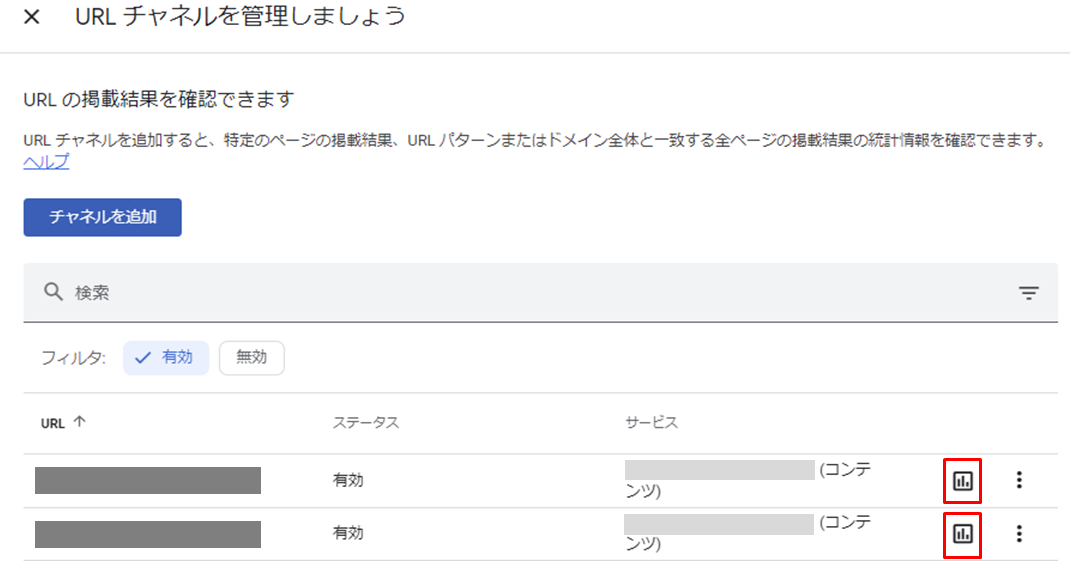This screenshot has width=1080, height=568.
Task: Click the second row's redacted URL
Action: [148, 534]
